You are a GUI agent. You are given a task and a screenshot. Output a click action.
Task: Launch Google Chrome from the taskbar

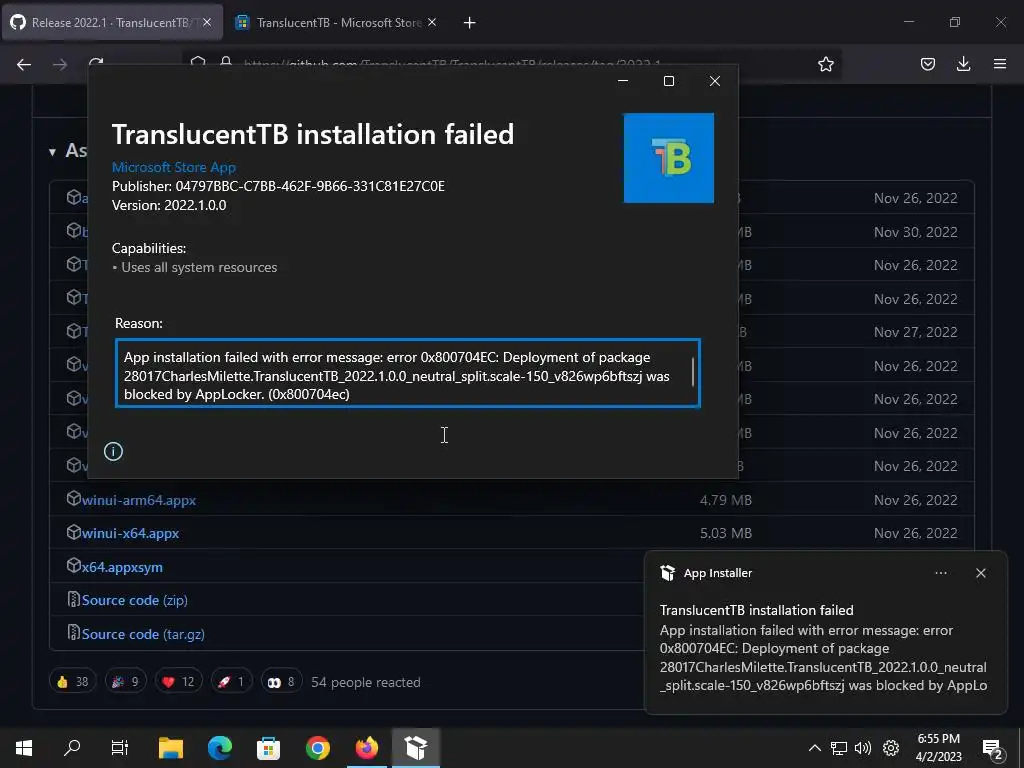(x=317, y=748)
